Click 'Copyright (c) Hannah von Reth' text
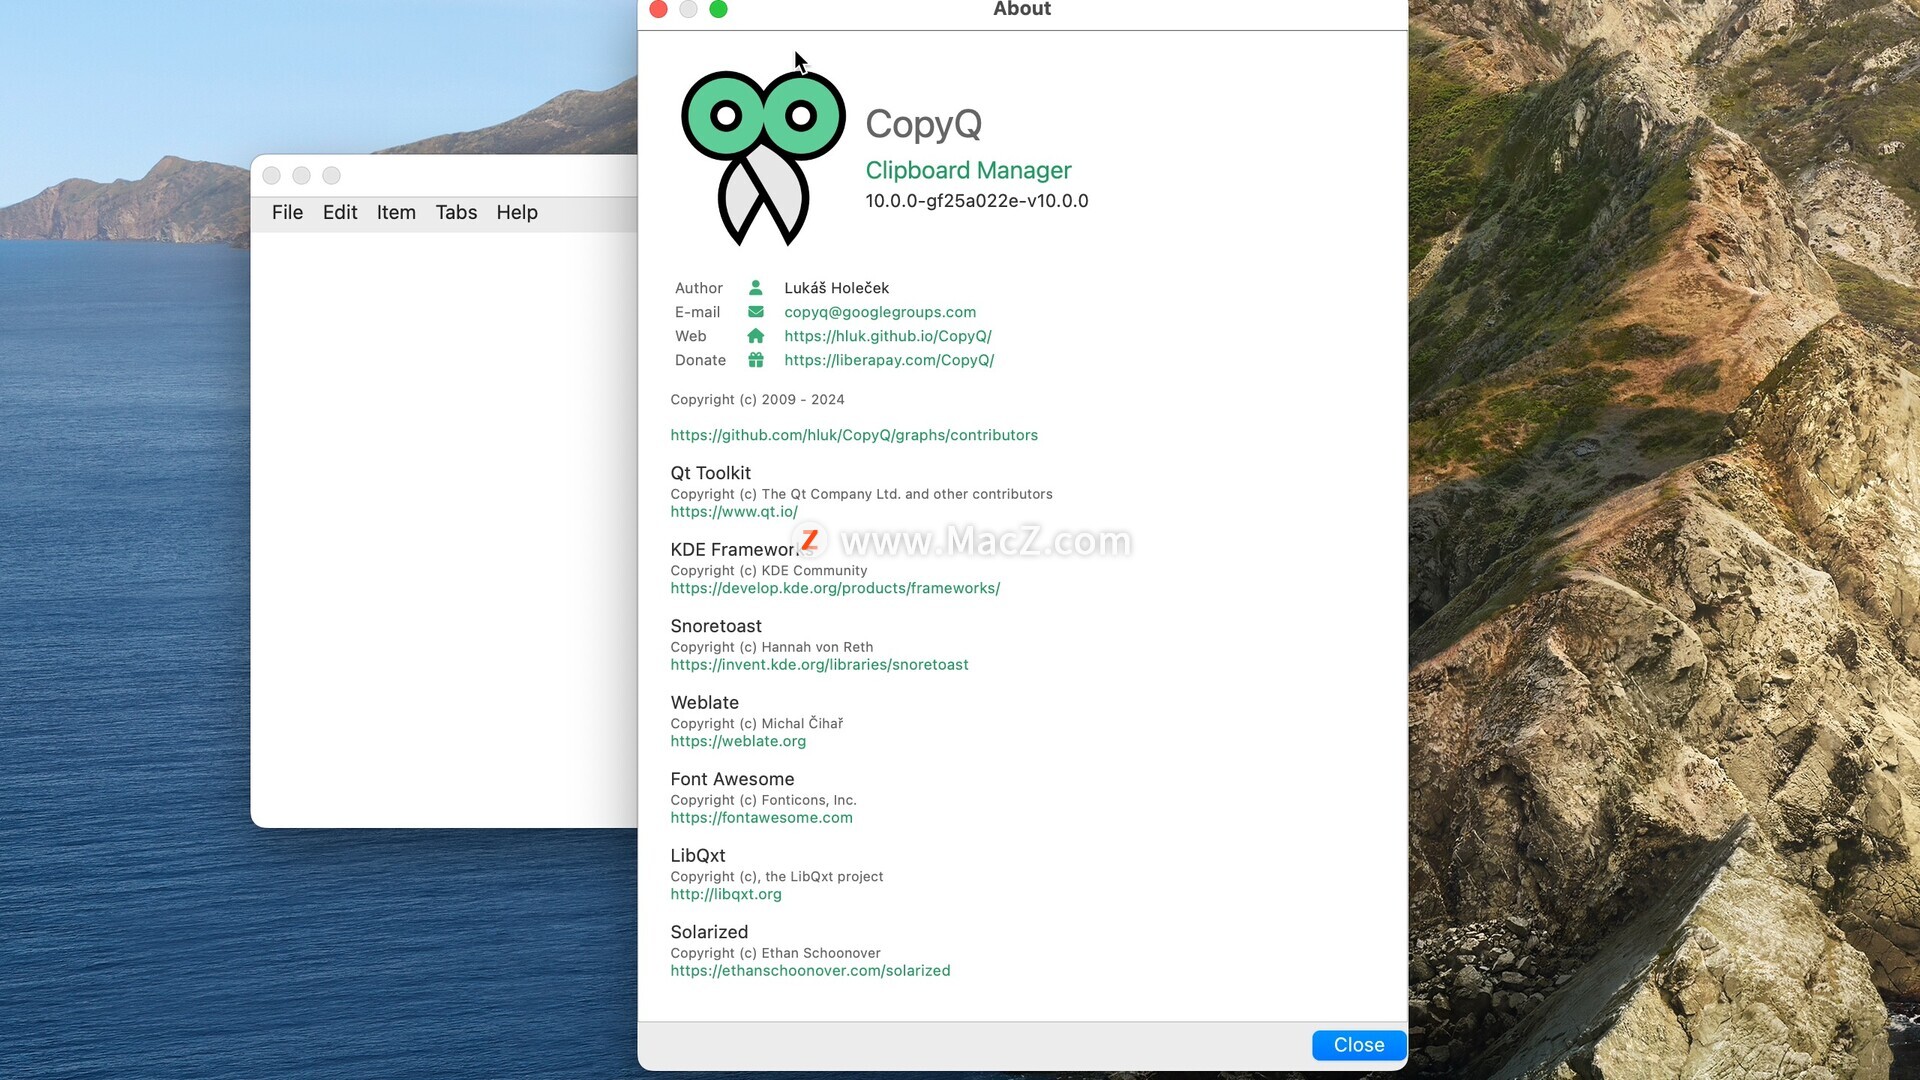Image resolution: width=1920 pixels, height=1080 pixels. pyautogui.click(x=771, y=647)
